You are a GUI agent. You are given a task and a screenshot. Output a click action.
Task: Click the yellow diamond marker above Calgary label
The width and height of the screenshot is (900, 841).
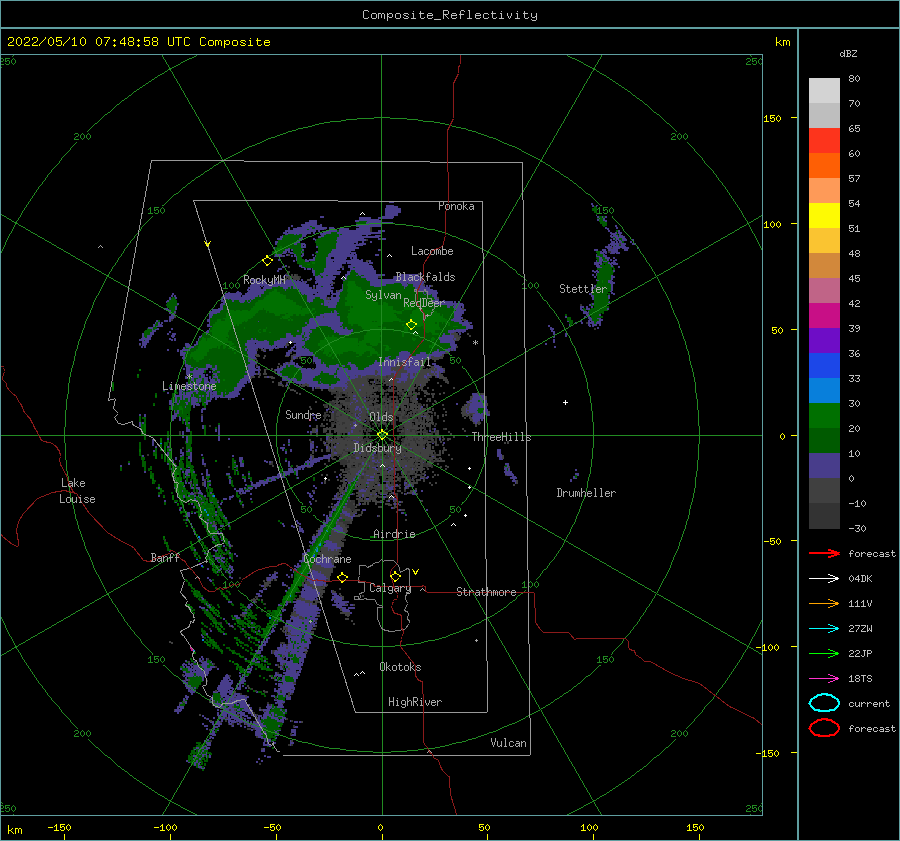(x=395, y=576)
